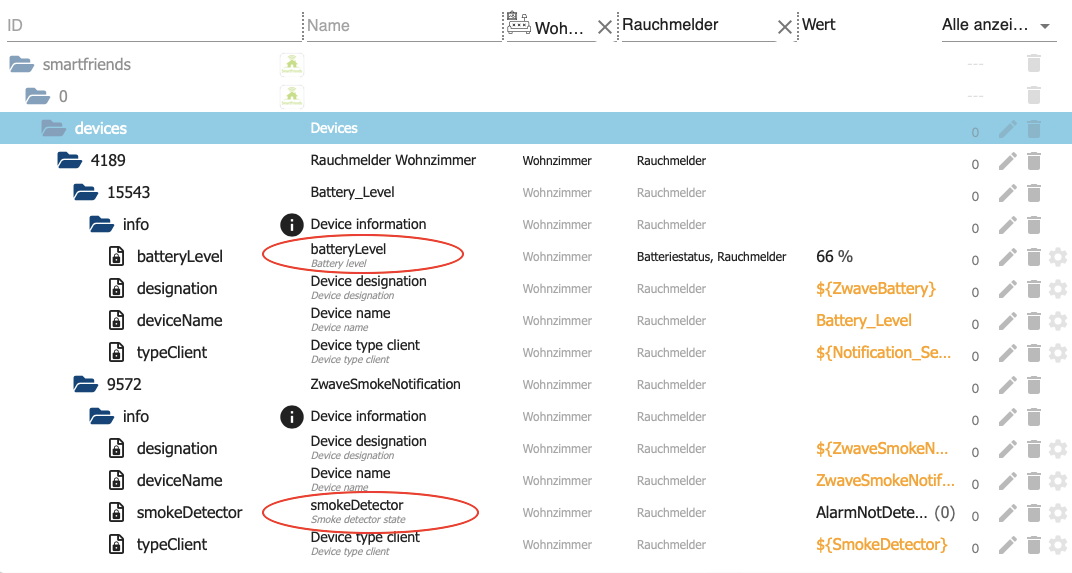Delete the batteryLevel state
1072x573 pixels.
pyautogui.click(x=1034, y=257)
